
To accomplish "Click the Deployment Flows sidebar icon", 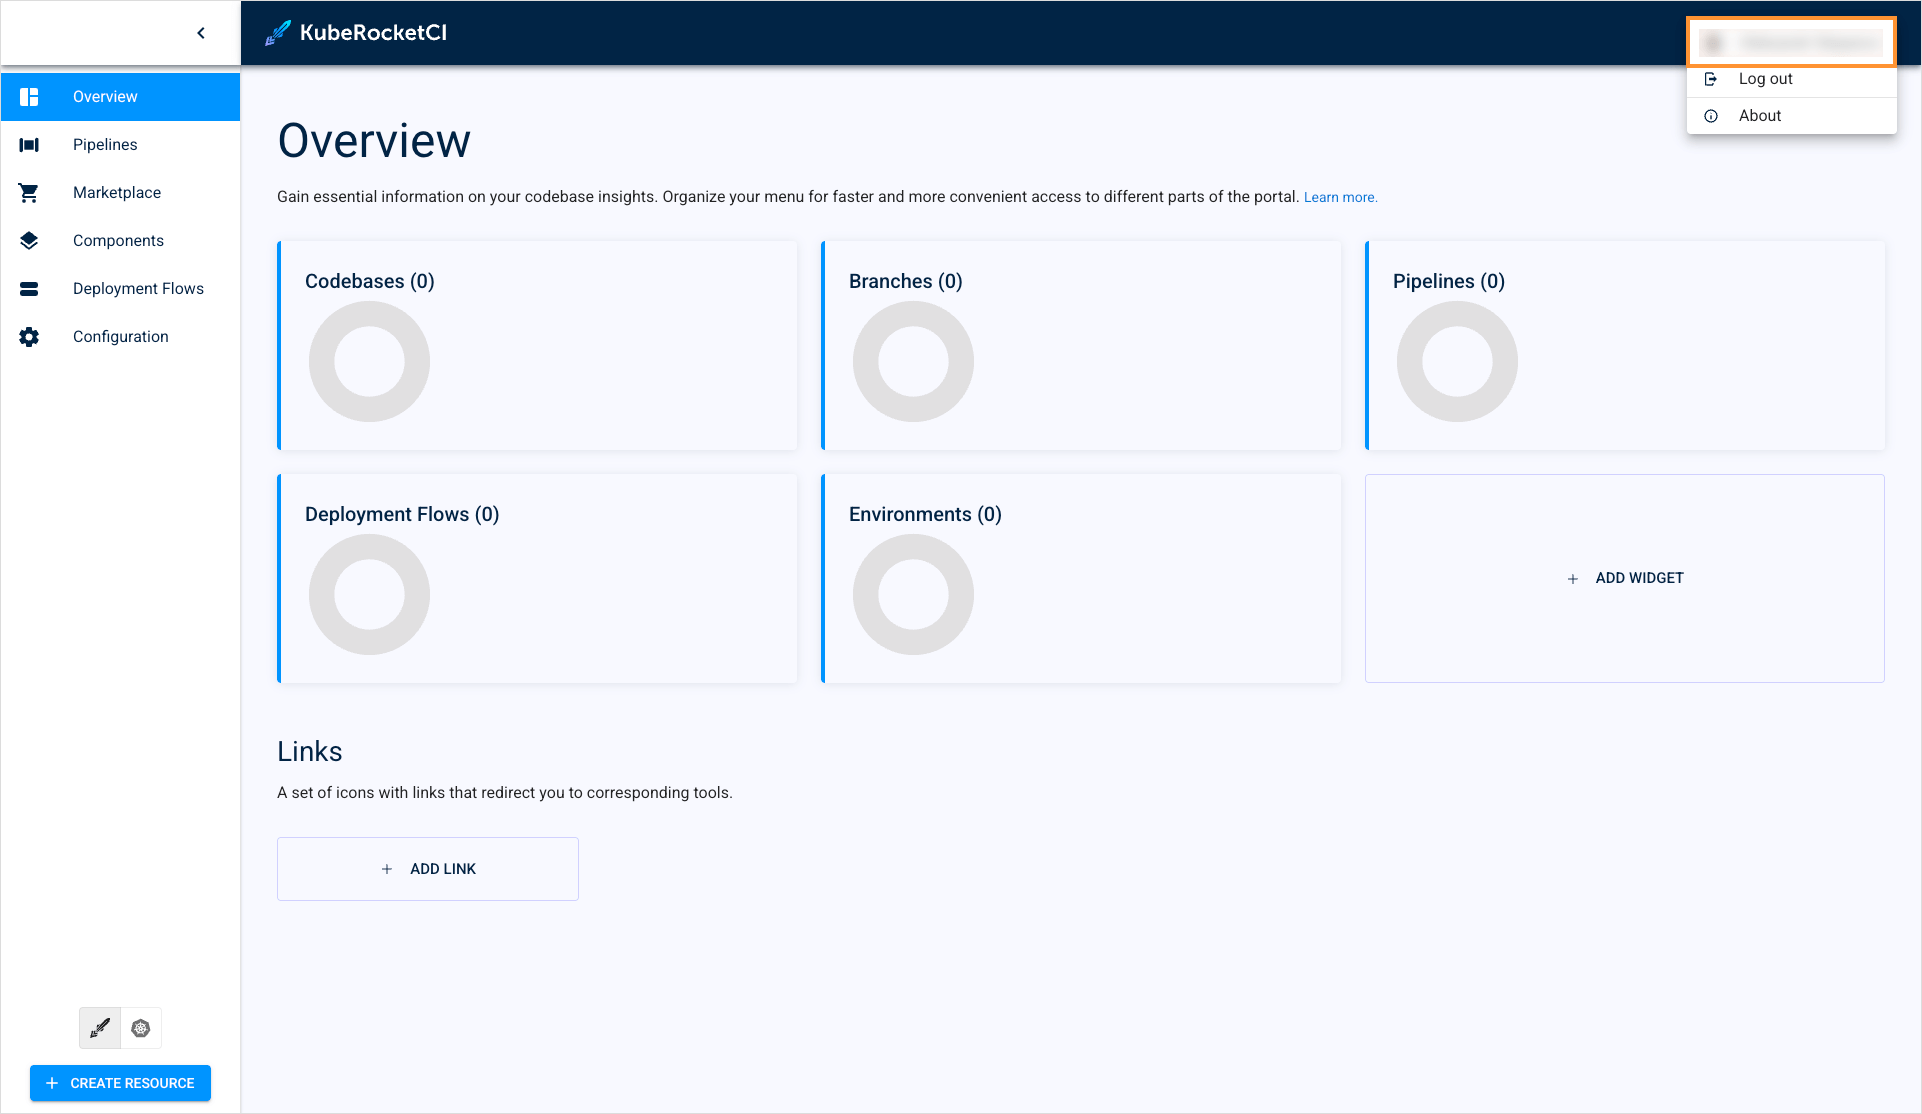I will point(29,289).
